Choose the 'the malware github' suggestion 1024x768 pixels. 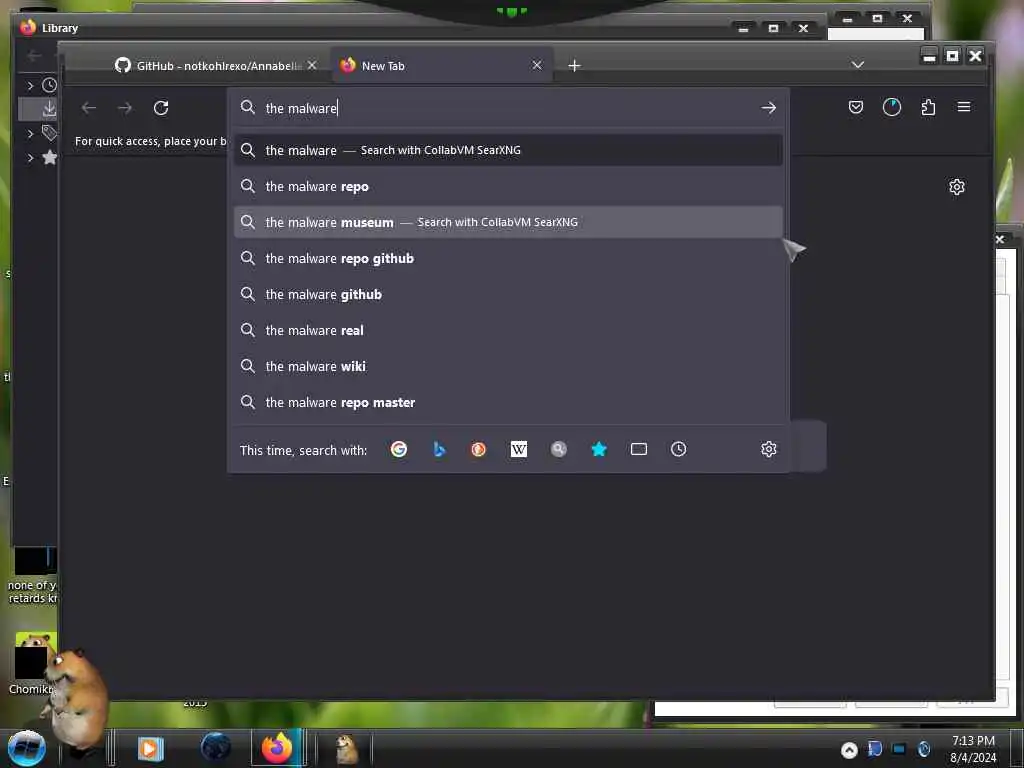click(x=508, y=294)
